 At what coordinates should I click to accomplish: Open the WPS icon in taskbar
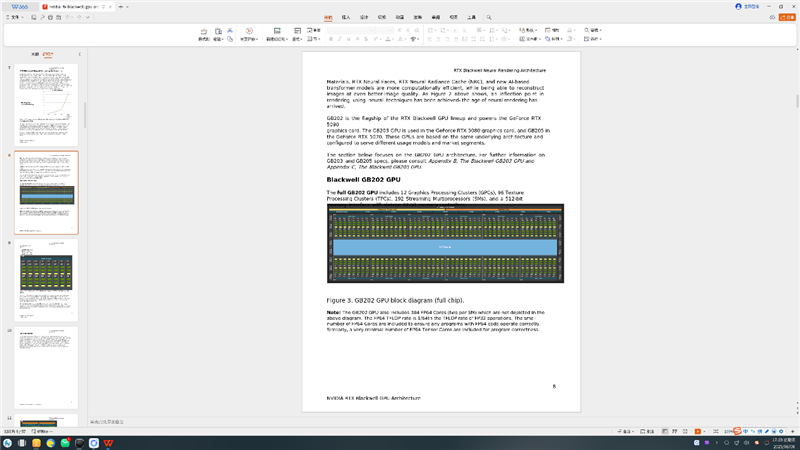click(108, 443)
